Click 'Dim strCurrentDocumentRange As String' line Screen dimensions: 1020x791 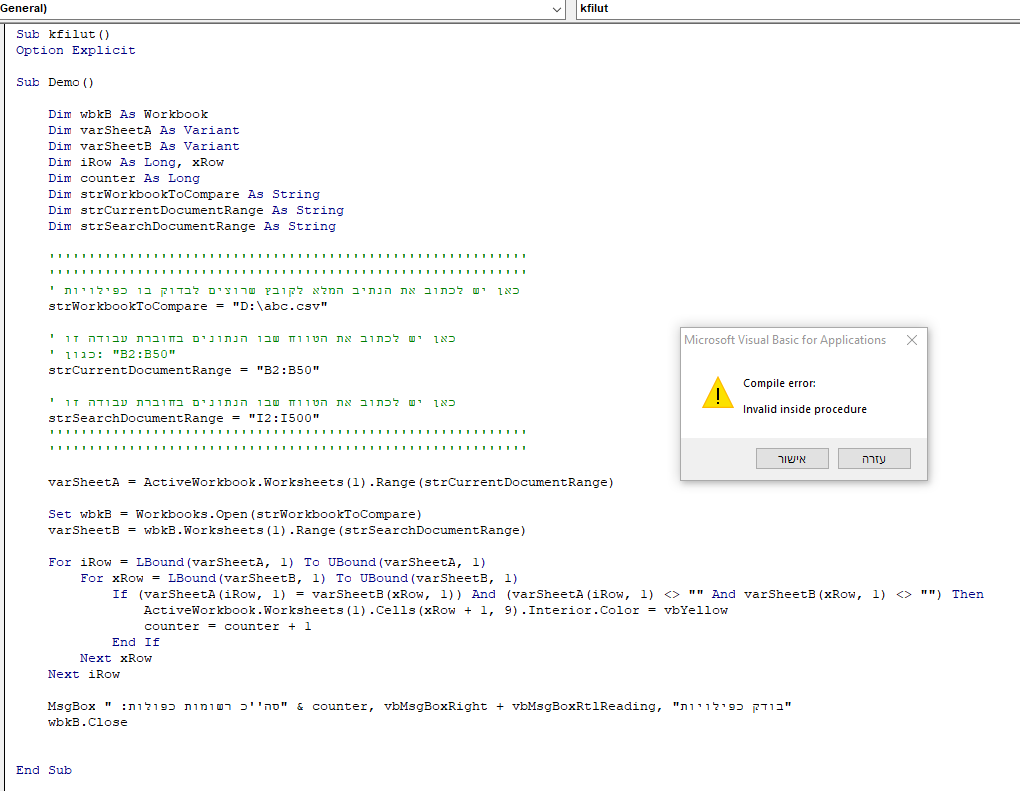(x=196, y=211)
